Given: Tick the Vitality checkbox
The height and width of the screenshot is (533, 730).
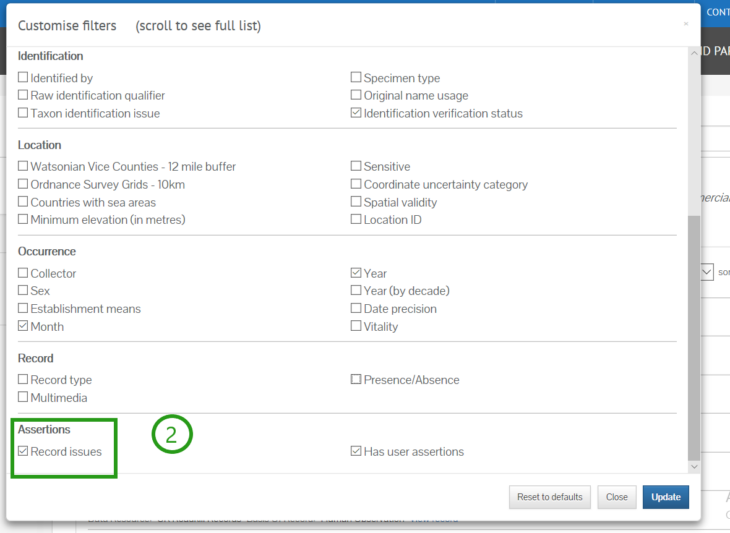Looking at the screenshot, I should [x=356, y=326].
